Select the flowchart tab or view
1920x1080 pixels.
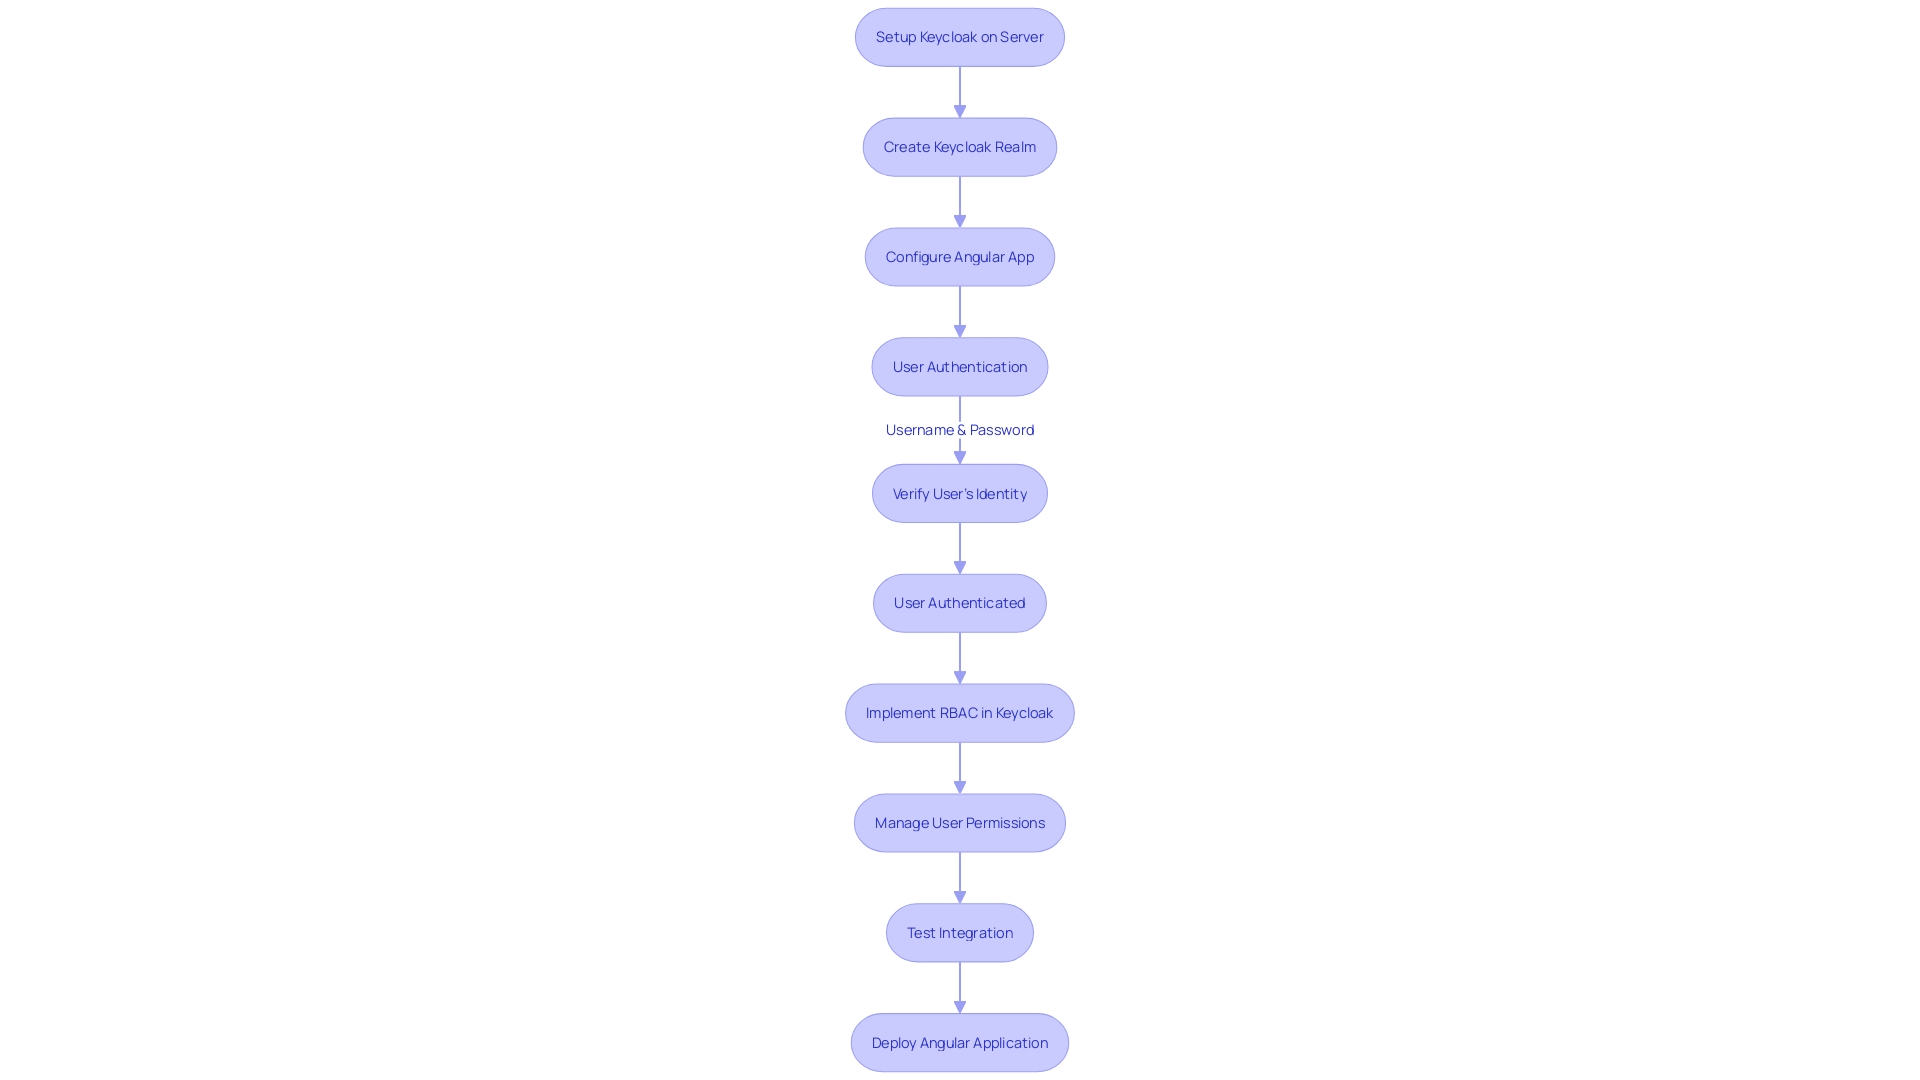click(960, 539)
